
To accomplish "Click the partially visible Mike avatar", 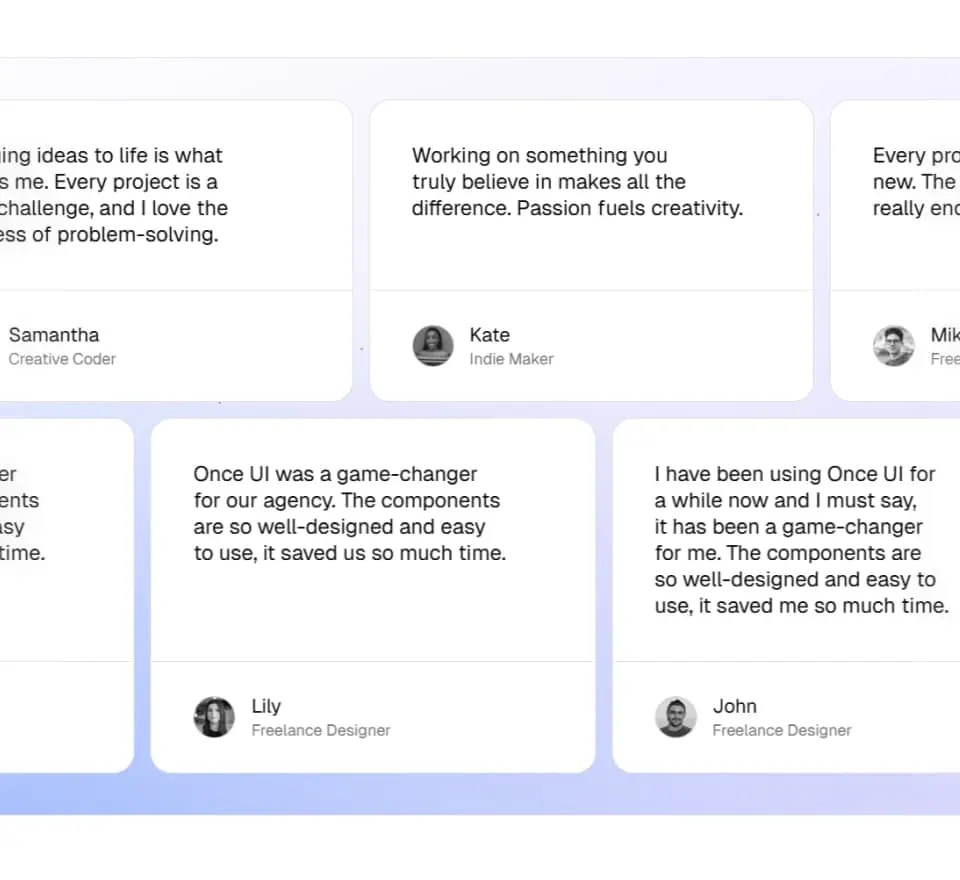I will (x=893, y=346).
